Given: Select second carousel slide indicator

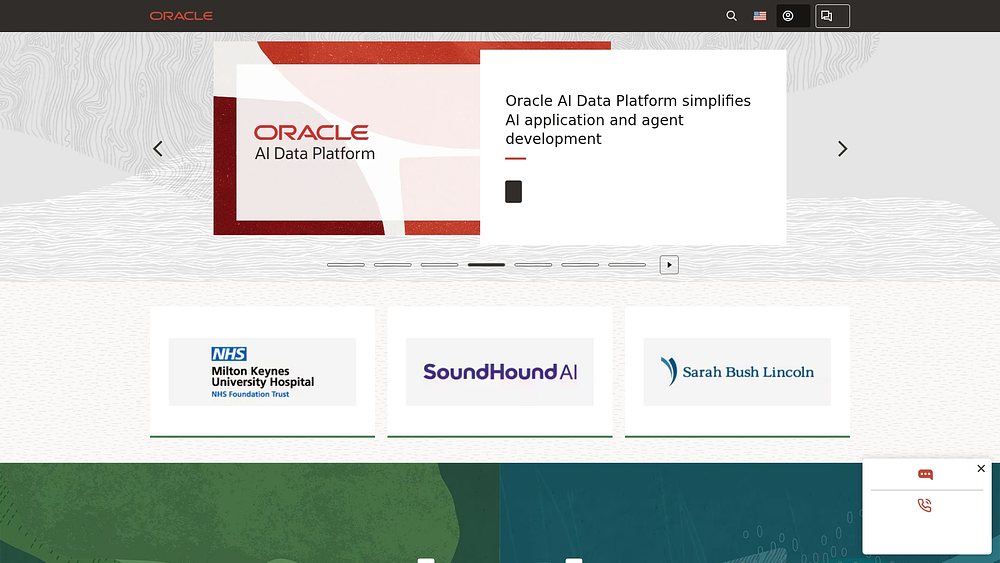Looking at the screenshot, I should [x=393, y=265].
